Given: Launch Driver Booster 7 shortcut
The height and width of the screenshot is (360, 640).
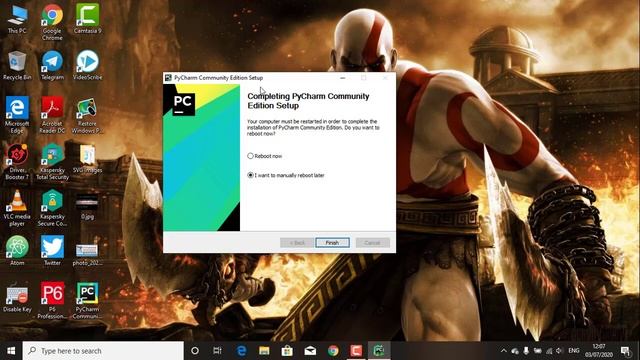Looking at the screenshot, I should [17, 162].
